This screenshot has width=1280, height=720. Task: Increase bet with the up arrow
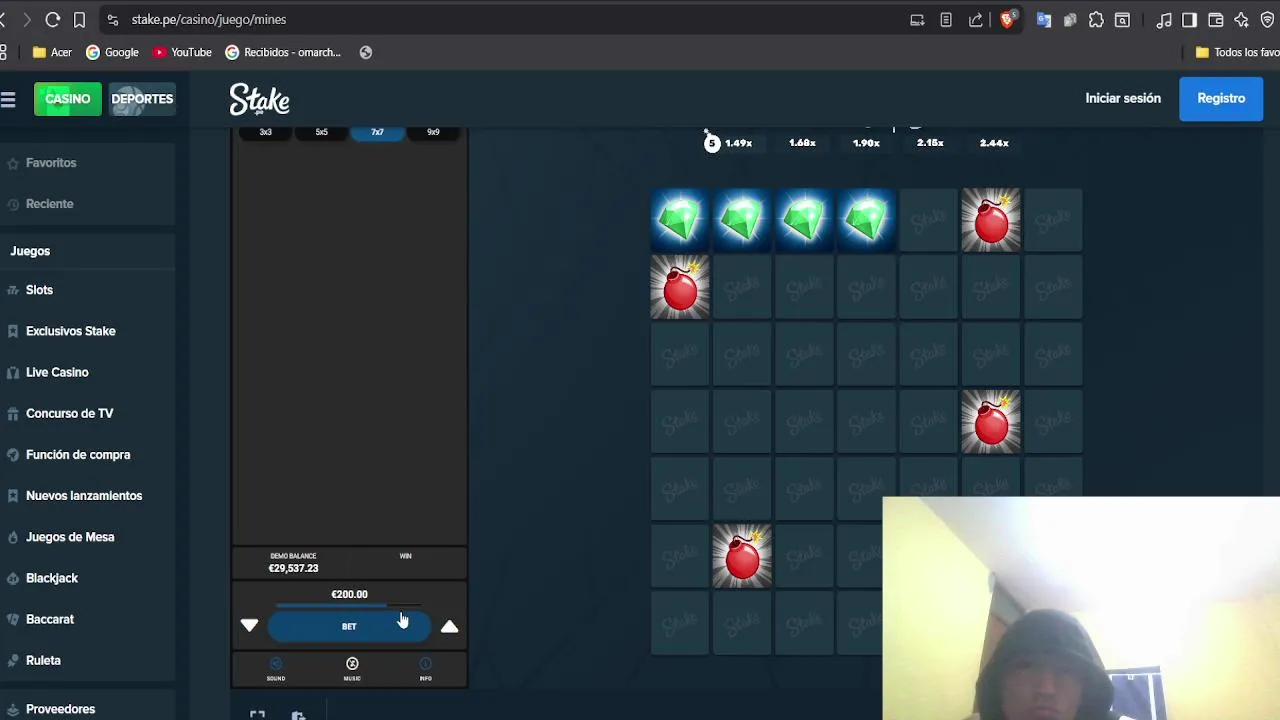tap(450, 626)
